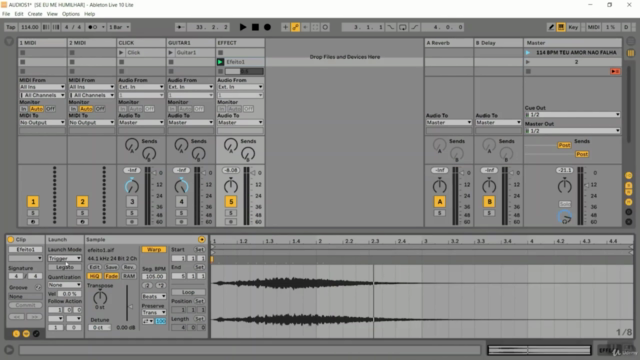Screen dimensions: 640x360
Task: Open the Cue Out 1/2 dropdown
Action: point(572,115)
